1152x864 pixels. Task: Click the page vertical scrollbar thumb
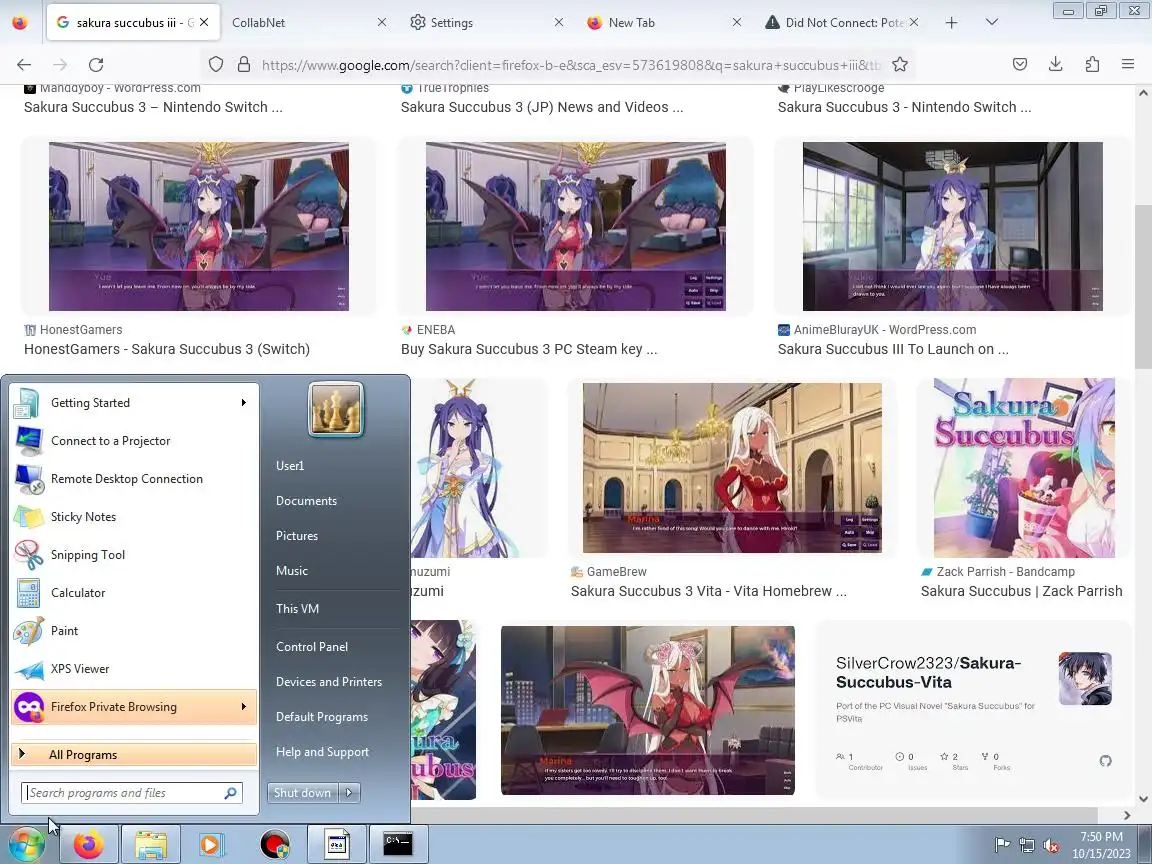(1142, 287)
